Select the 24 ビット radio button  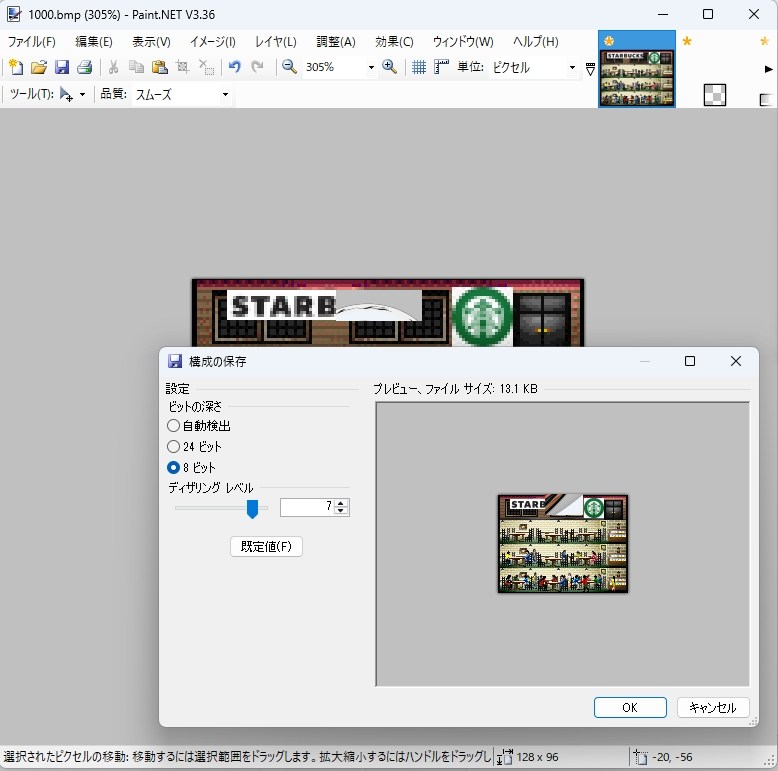174,447
